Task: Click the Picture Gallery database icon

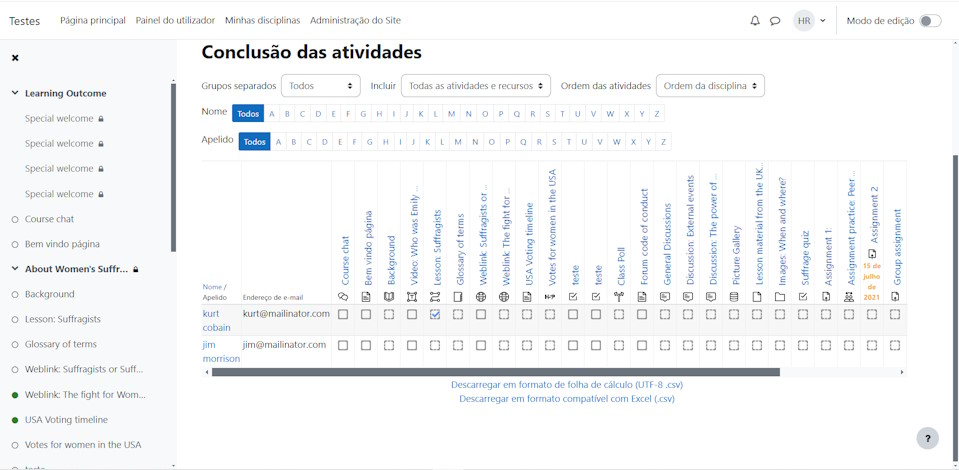Action: point(734,297)
